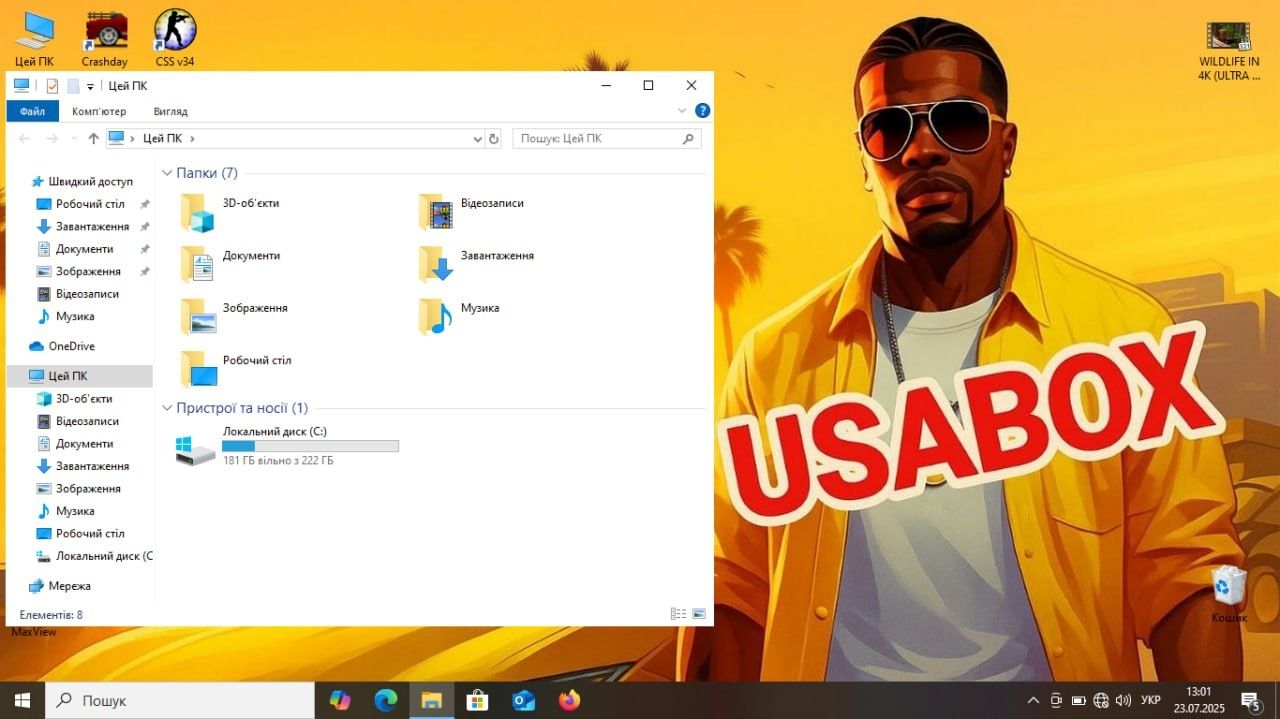Switch to large icons view in status bar
Viewport: 1280px width, 719px height.
(699, 613)
